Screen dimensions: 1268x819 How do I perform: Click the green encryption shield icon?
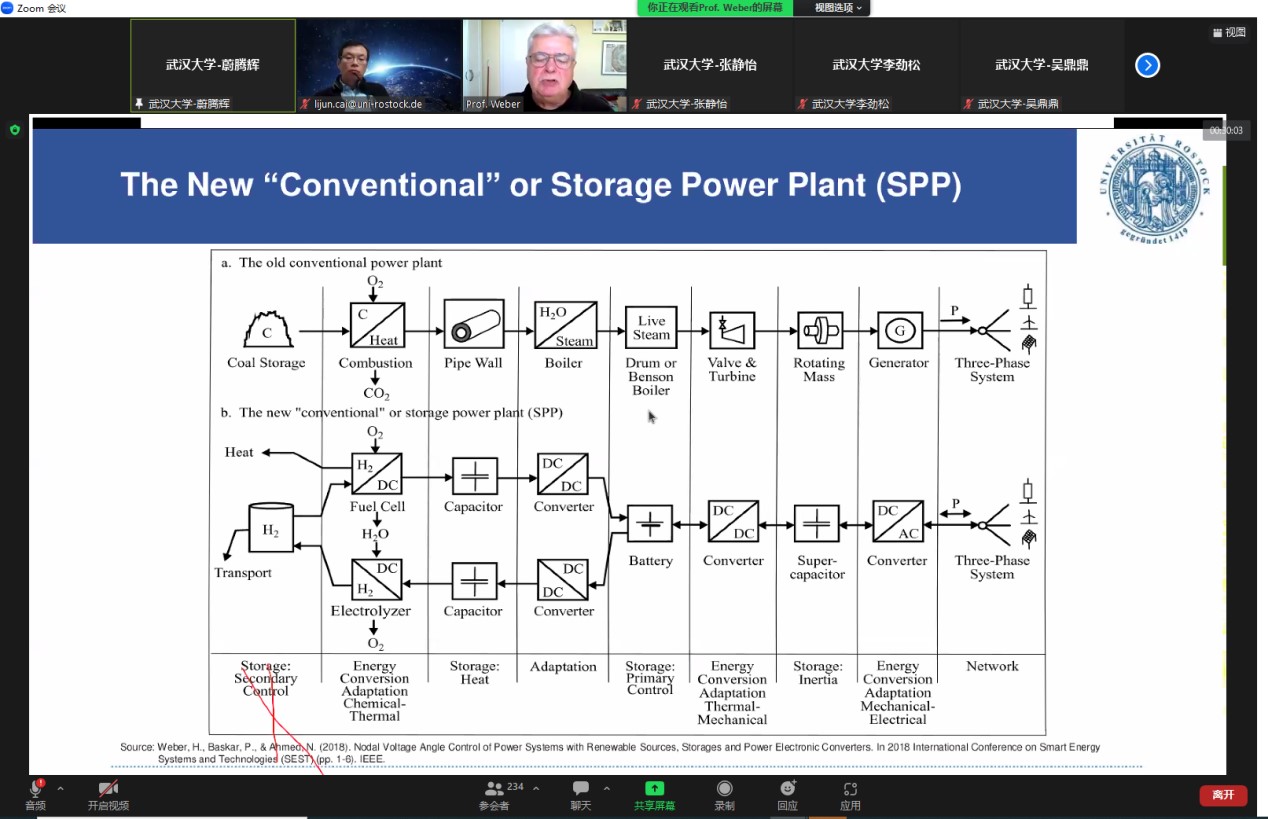click(x=14, y=130)
